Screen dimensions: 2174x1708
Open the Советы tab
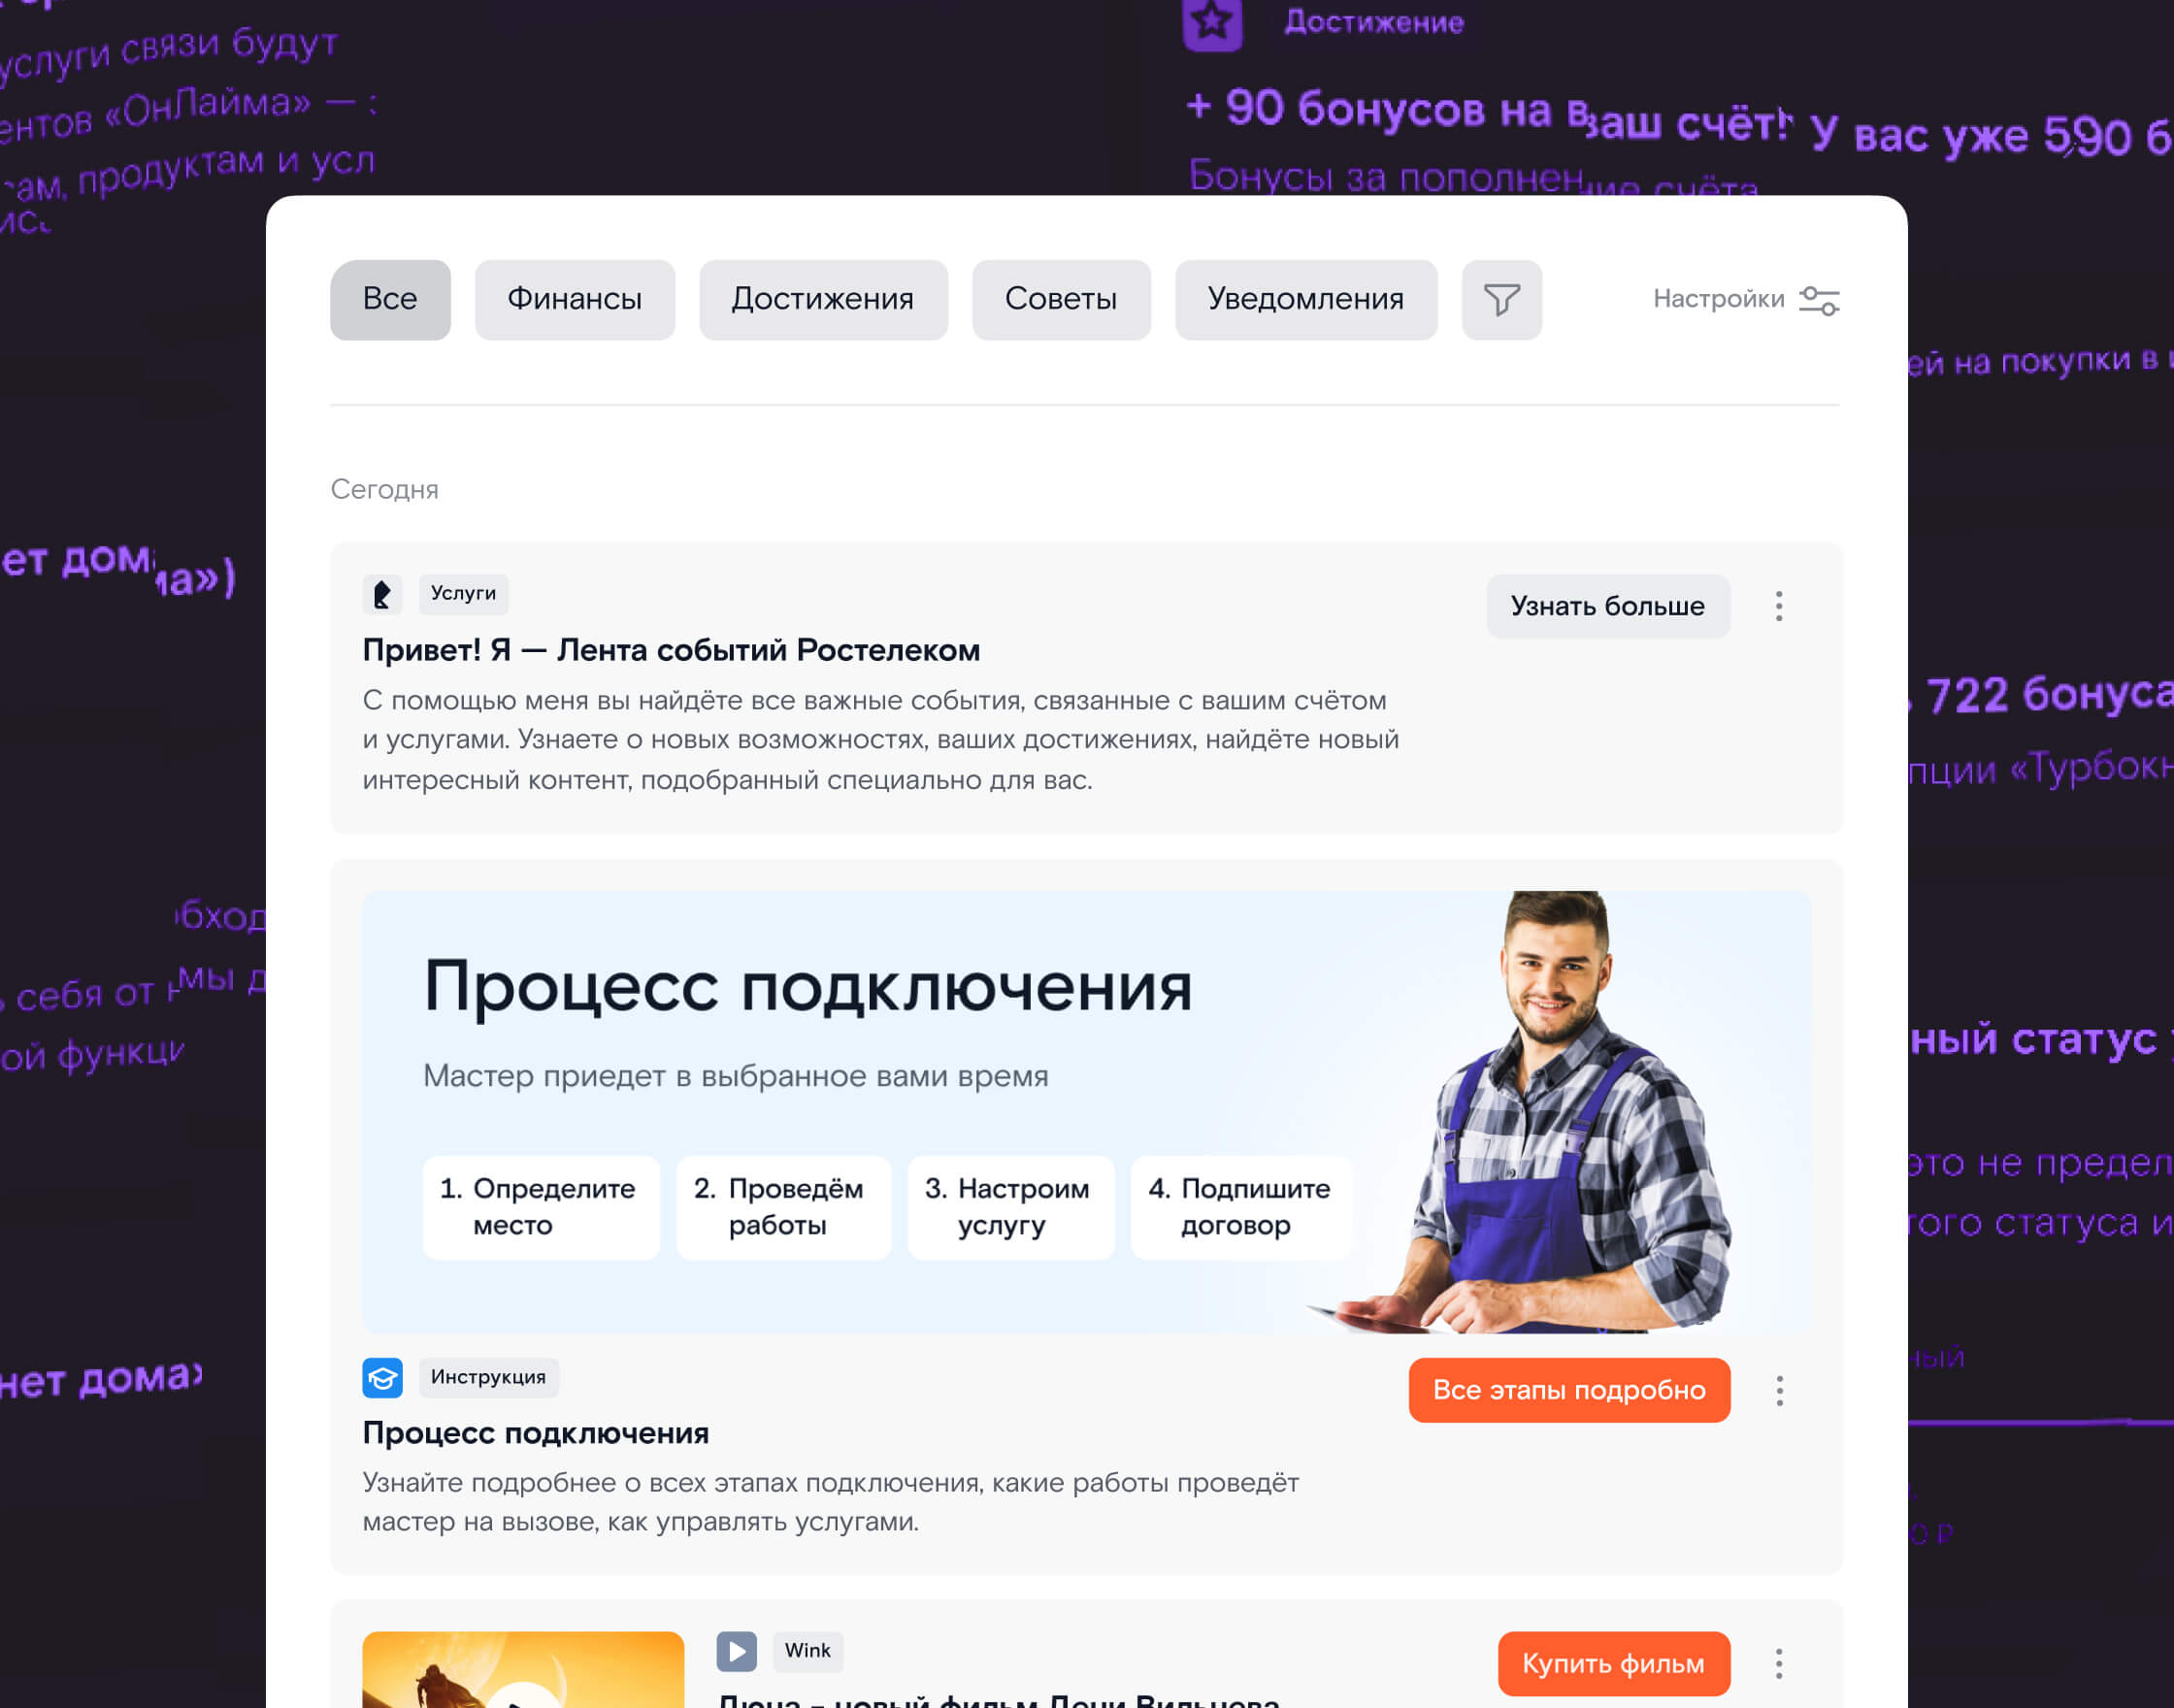click(1061, 299)
